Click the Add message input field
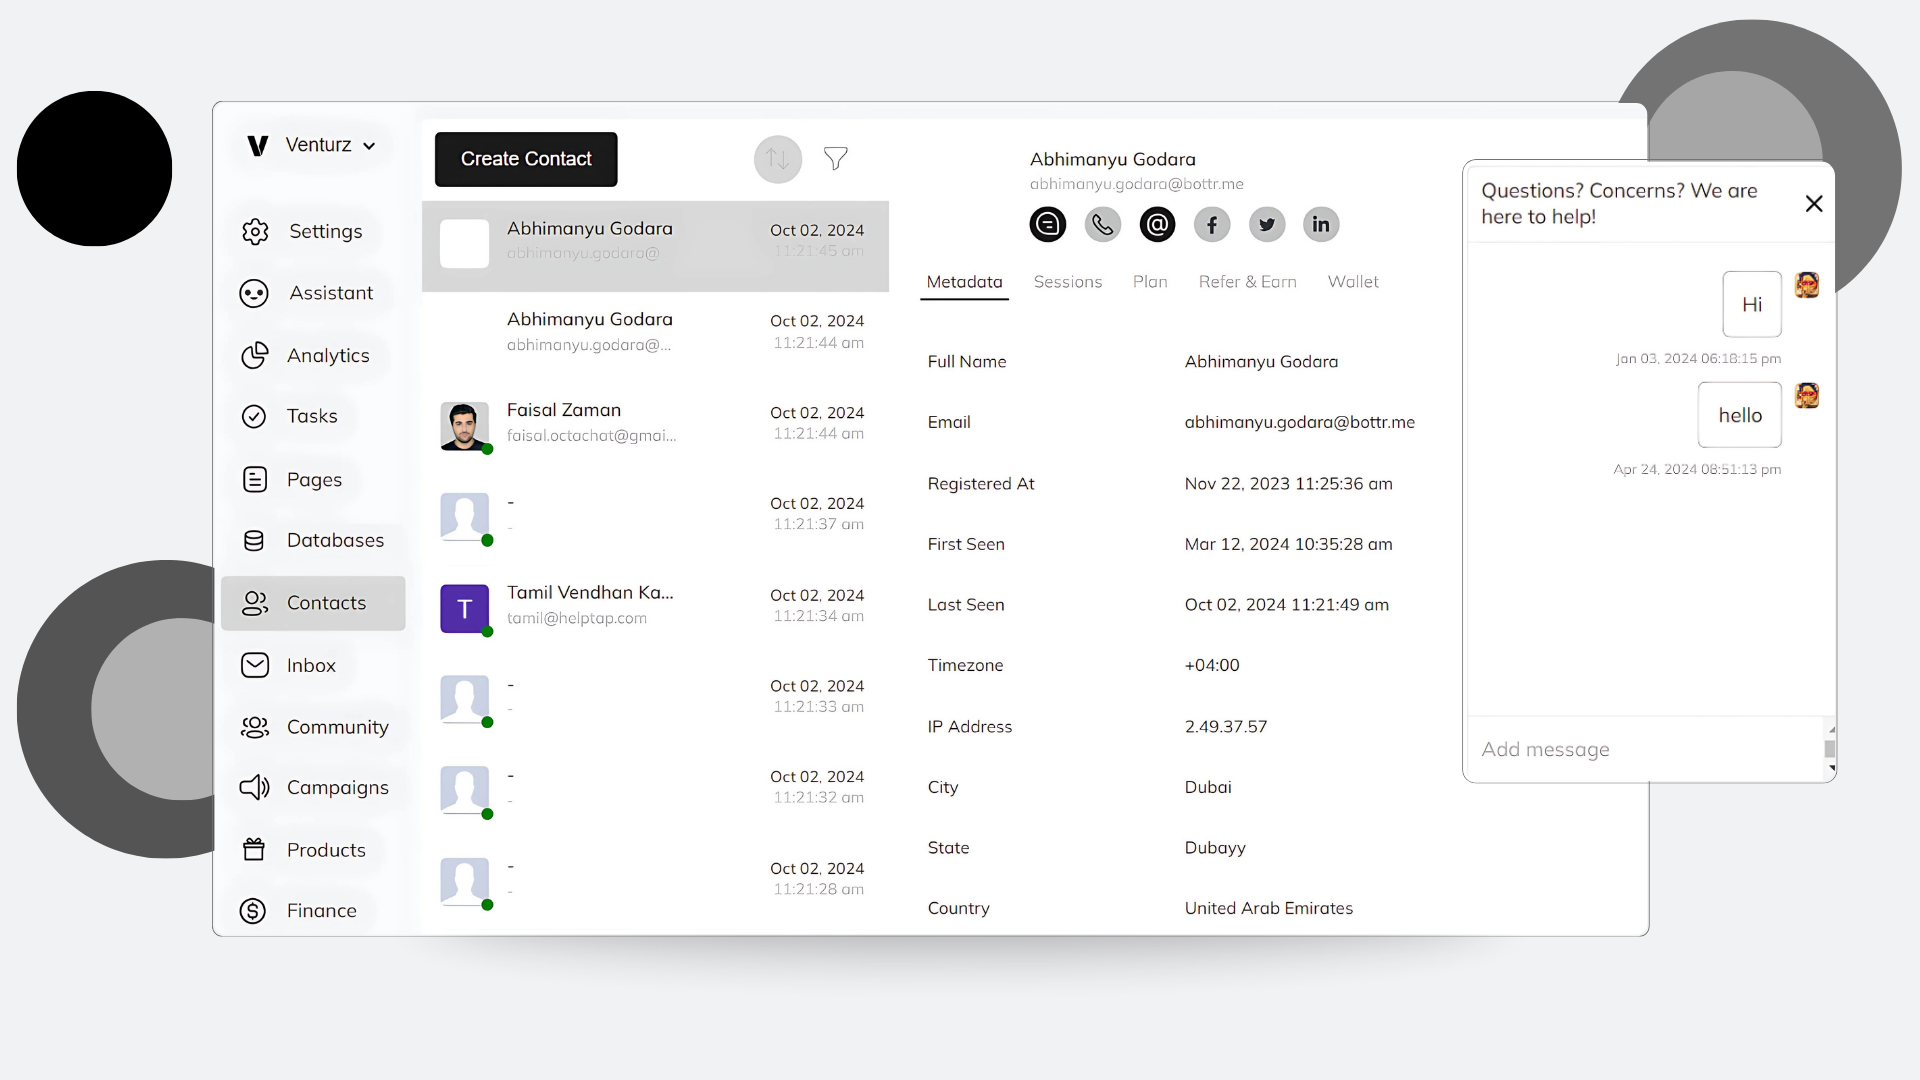The width and height of the screenshot is (1920, 1080). click(x=1600, y=749)
